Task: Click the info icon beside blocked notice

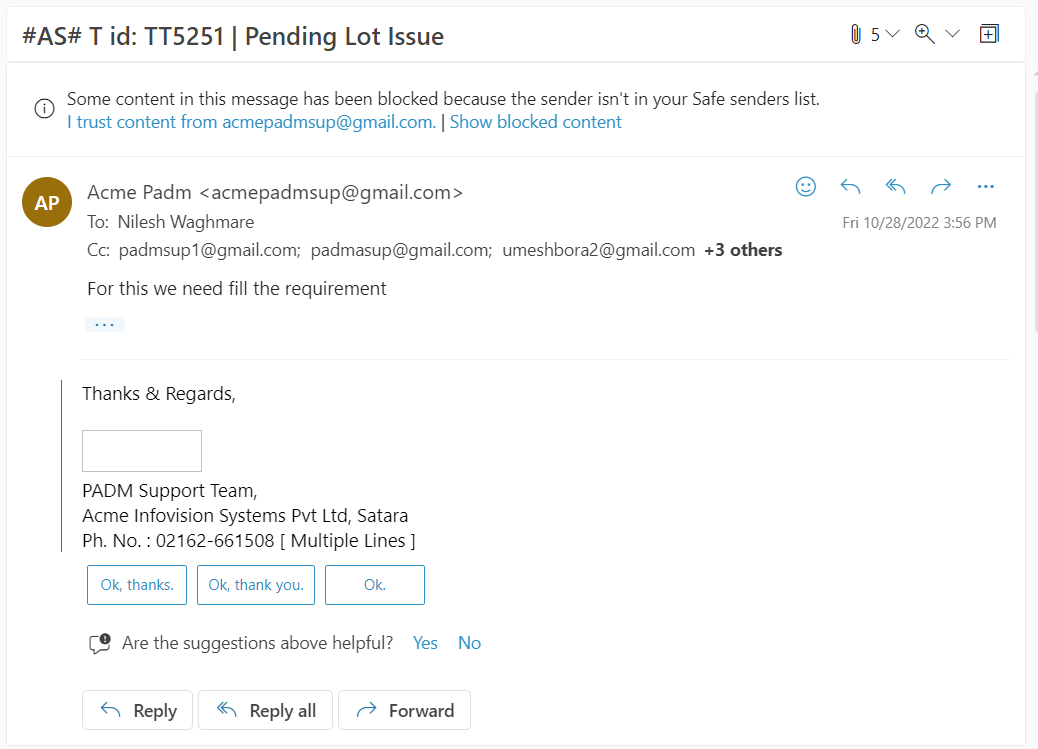Action: (44, 109)
